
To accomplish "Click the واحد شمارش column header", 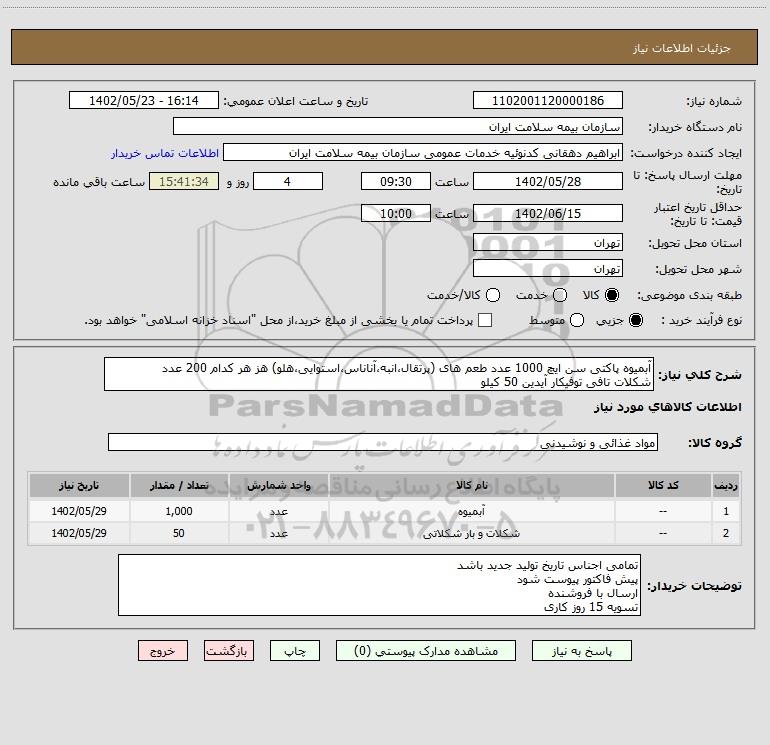I will (278, 485).
